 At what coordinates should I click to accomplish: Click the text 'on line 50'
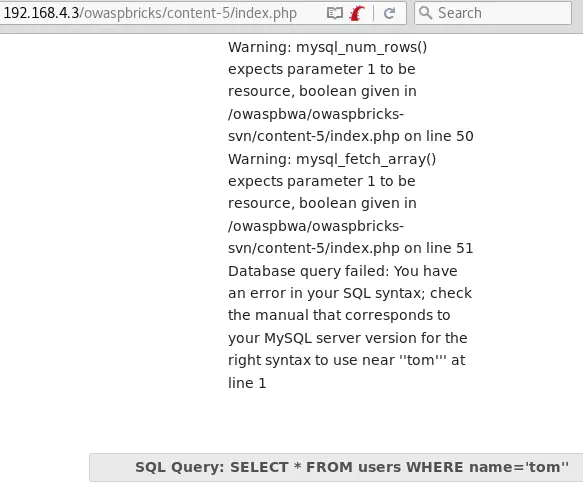(x=439, y=136)
